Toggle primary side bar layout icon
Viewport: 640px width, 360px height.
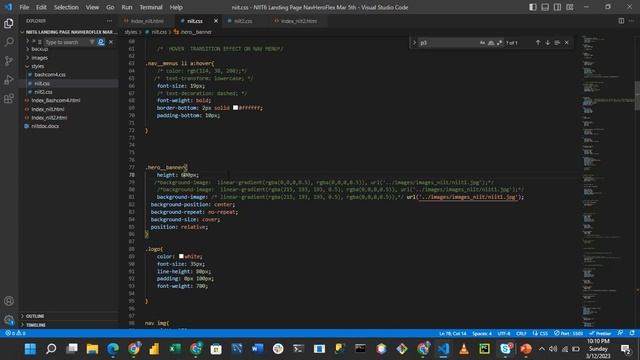pos(533,7)
